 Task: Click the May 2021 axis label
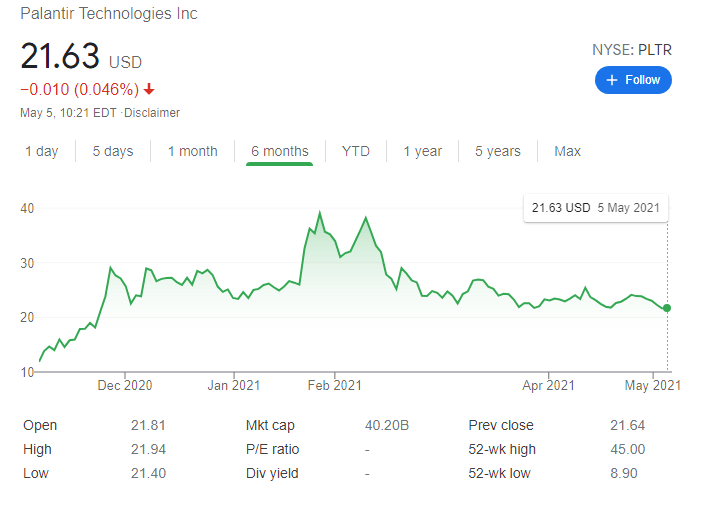pyautogui.click(x=653, y=386)
